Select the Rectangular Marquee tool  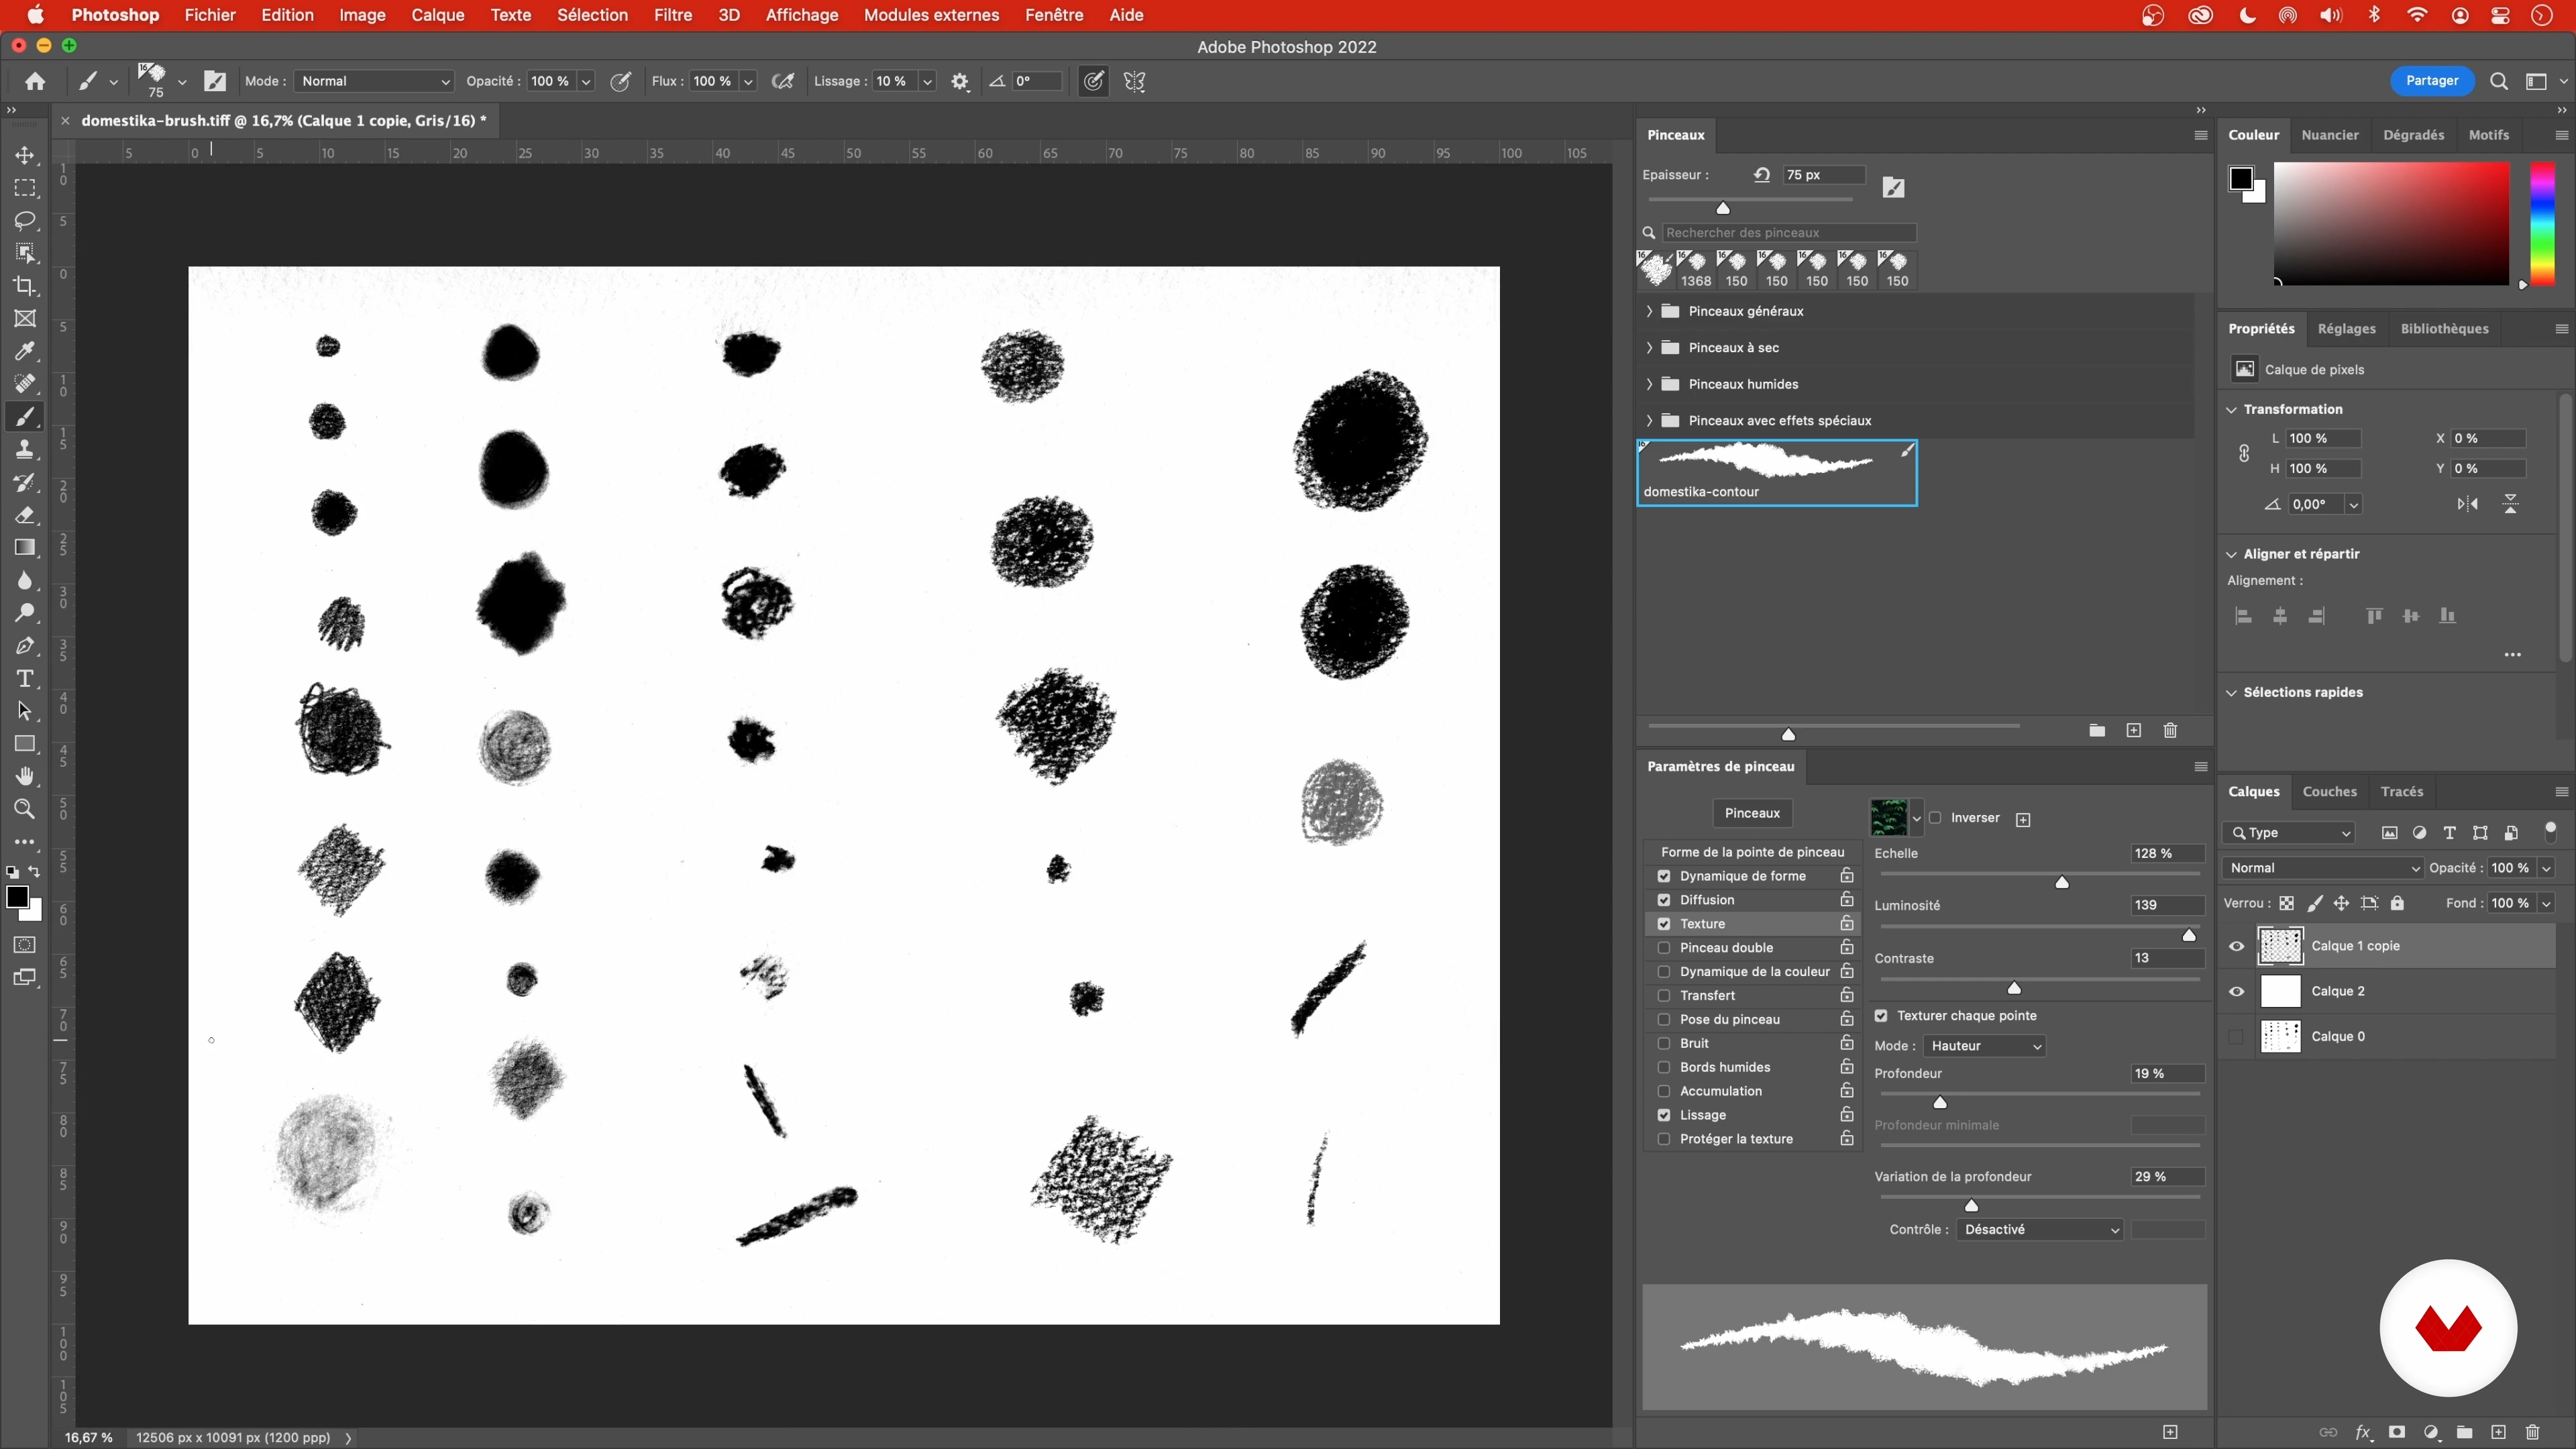point(25,188)
